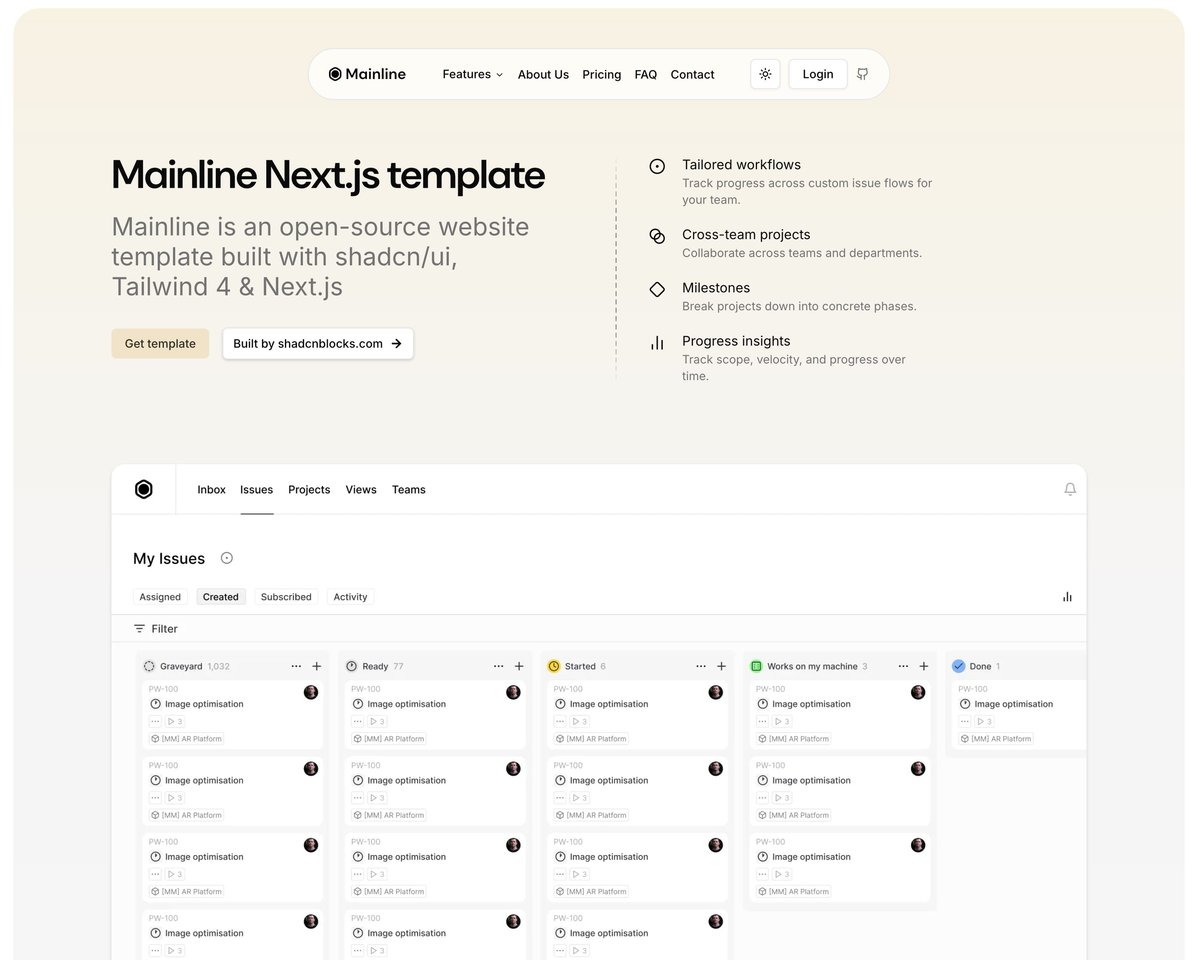Open the Inbox tab in dashboard
1198x960 pixels.
(x=212, y=489)
